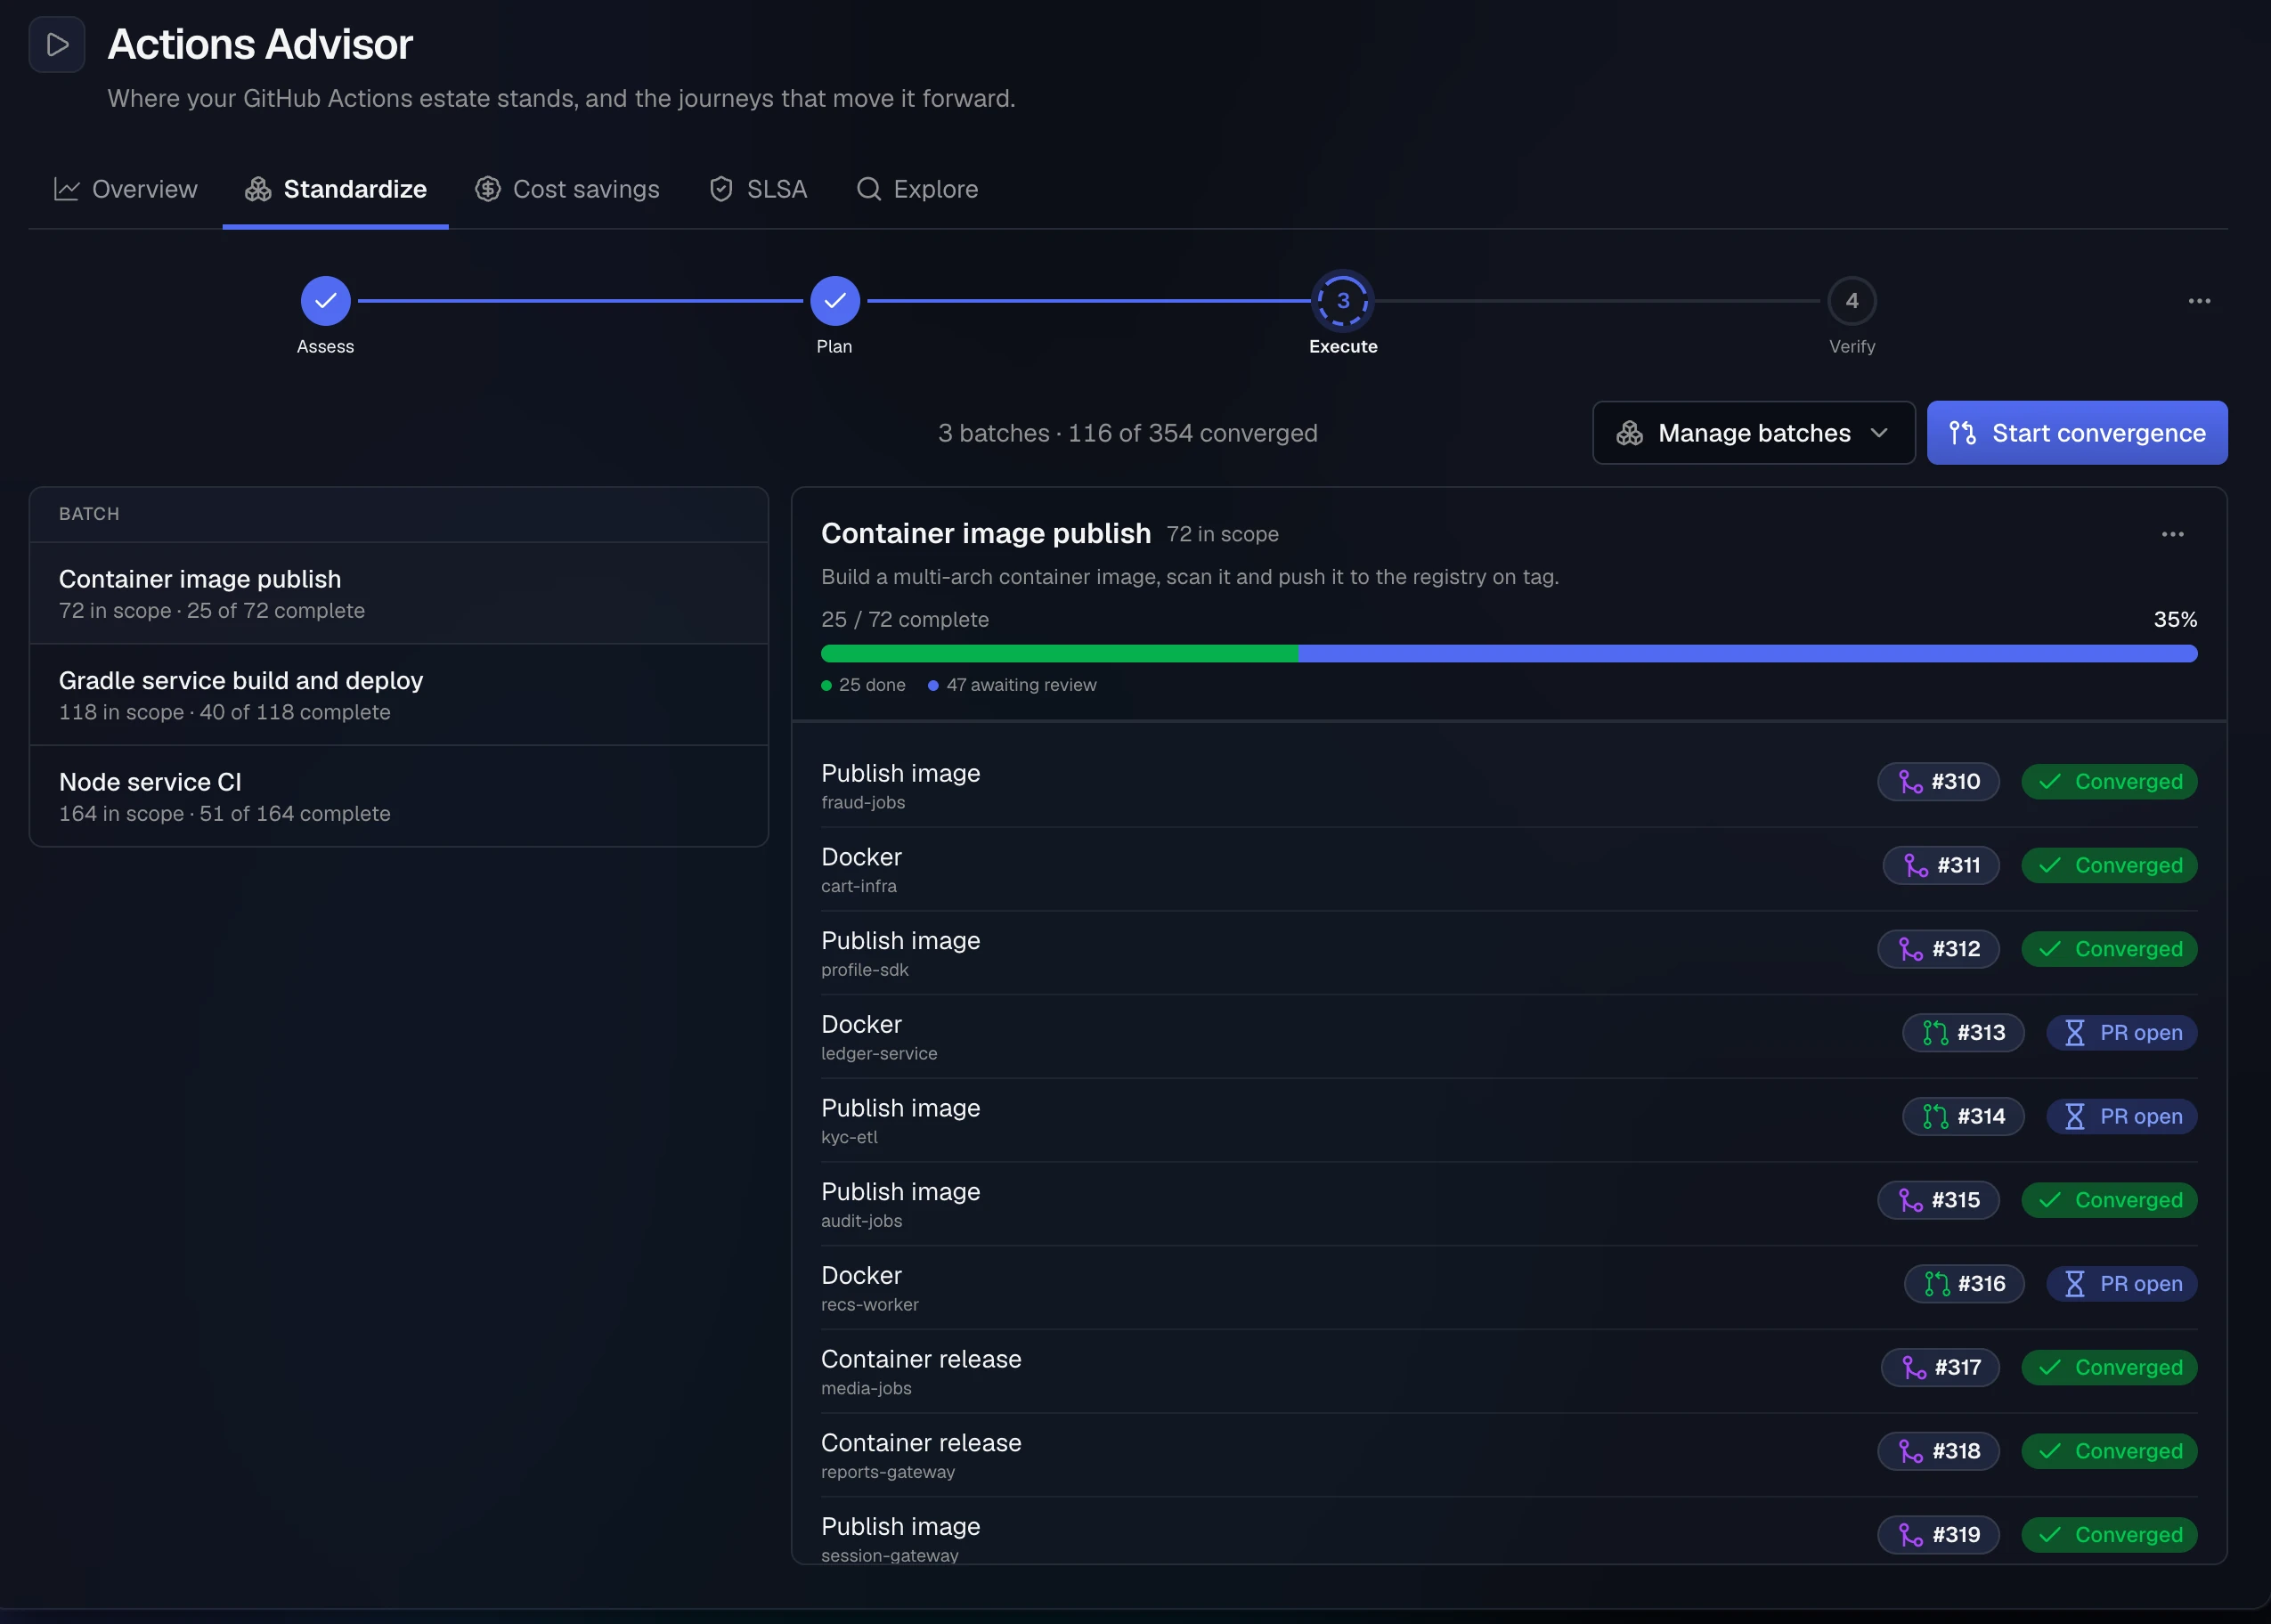The image size is (2271, 1624).
Task: Click the Converged badge for audit-jobs
Action: [x=2109, y=1201]
